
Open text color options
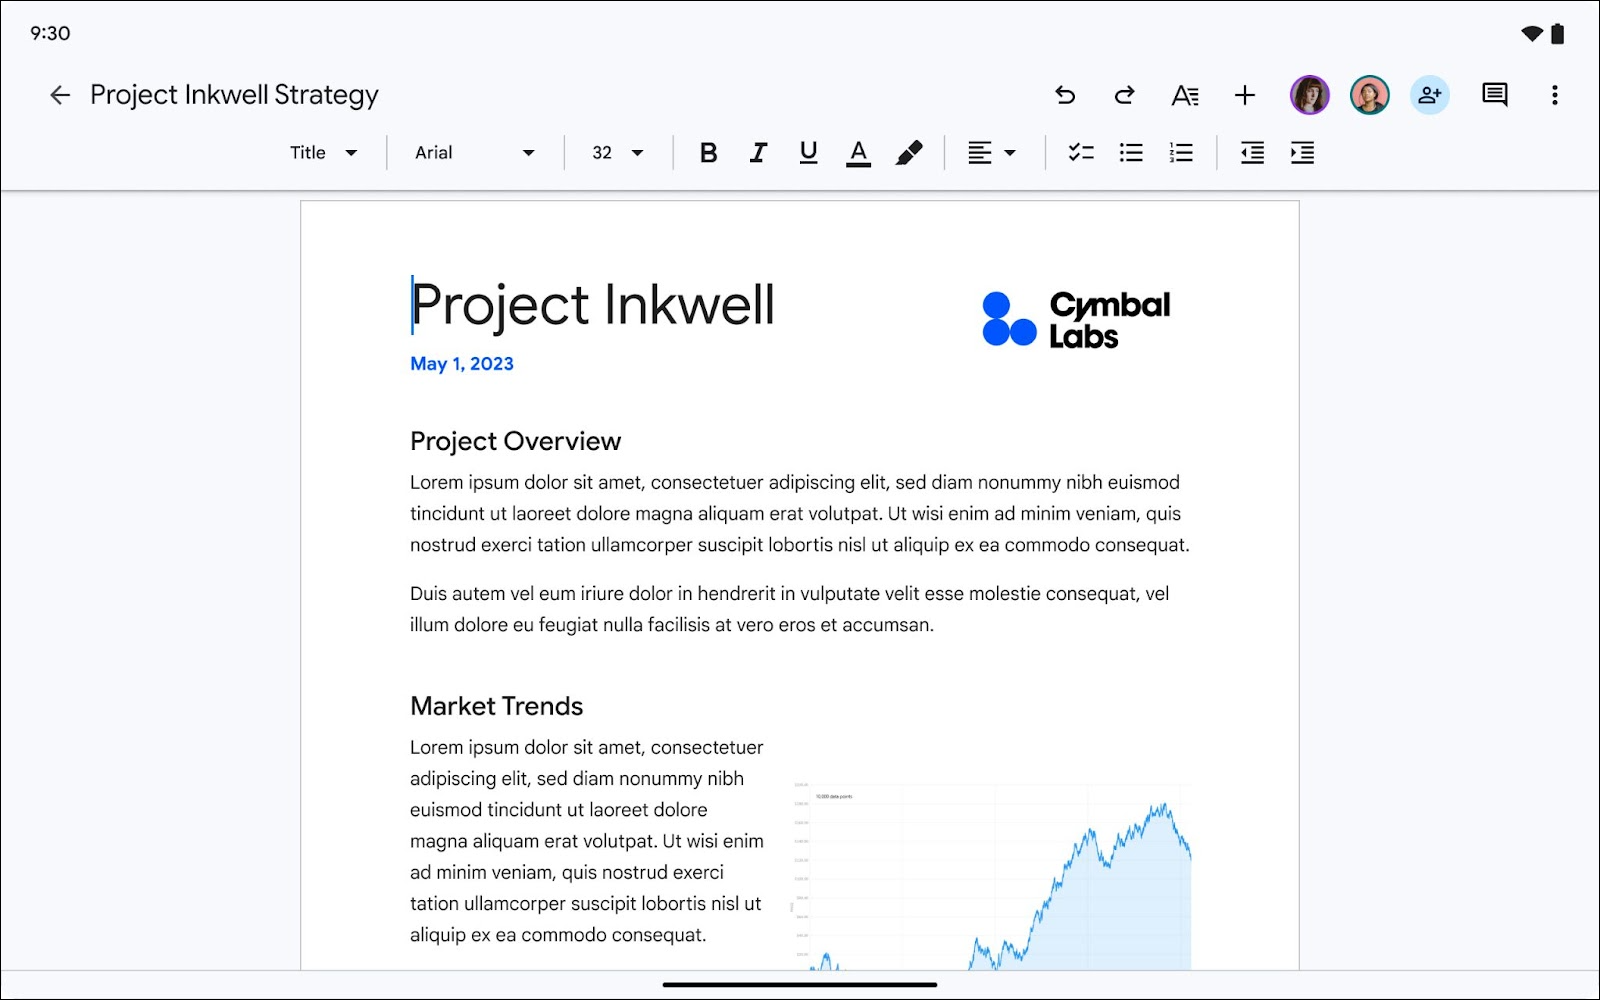tap(858, 152)
